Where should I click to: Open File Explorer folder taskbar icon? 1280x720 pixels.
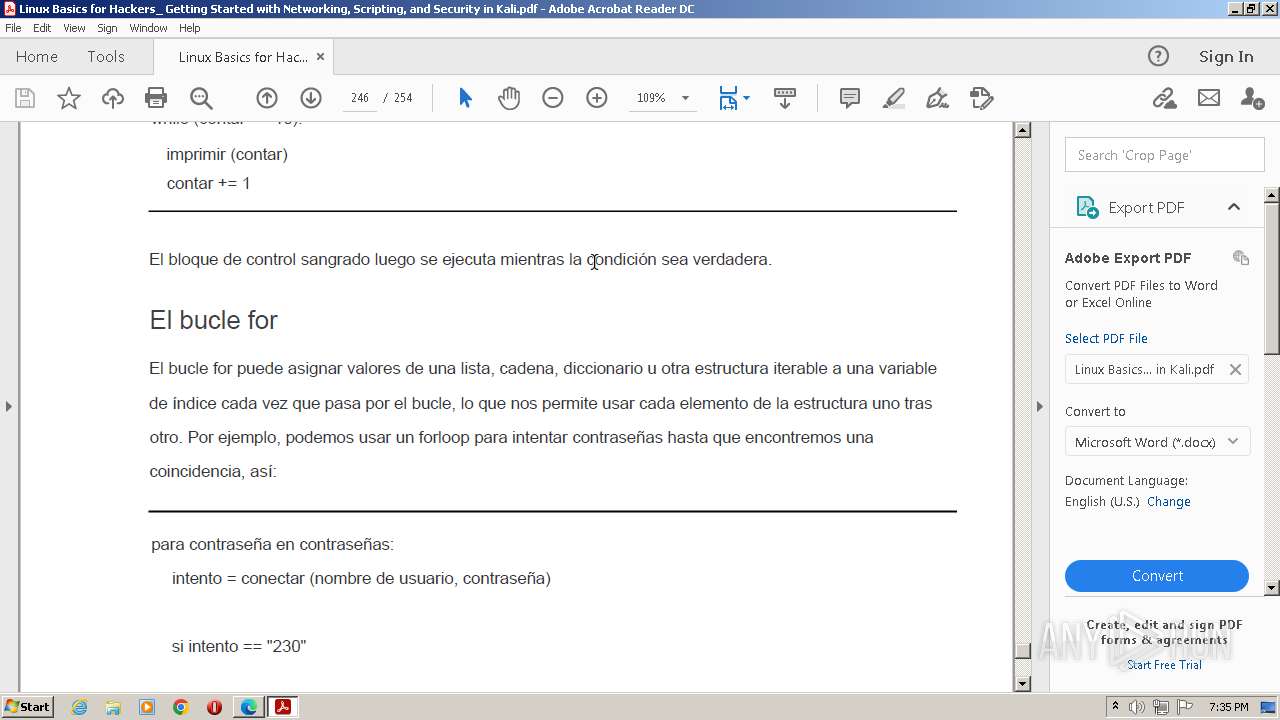point(113,707)
